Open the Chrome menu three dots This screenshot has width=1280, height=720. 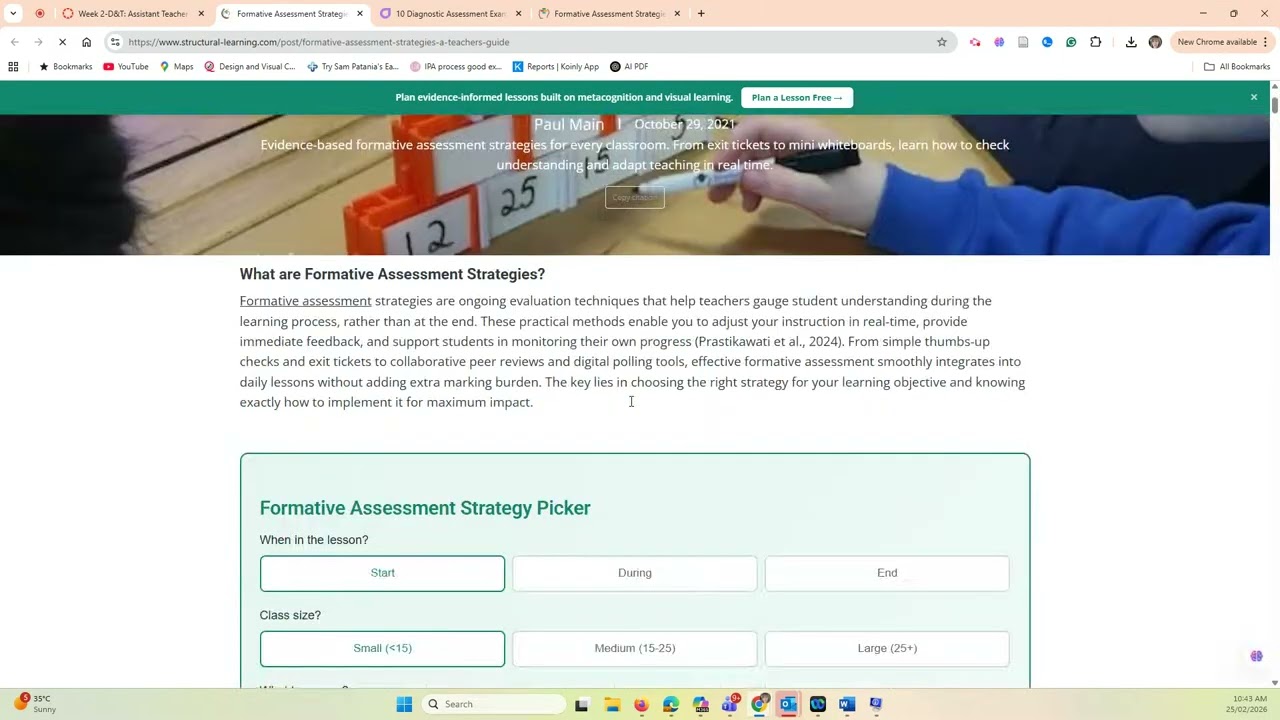[1266, 42]
